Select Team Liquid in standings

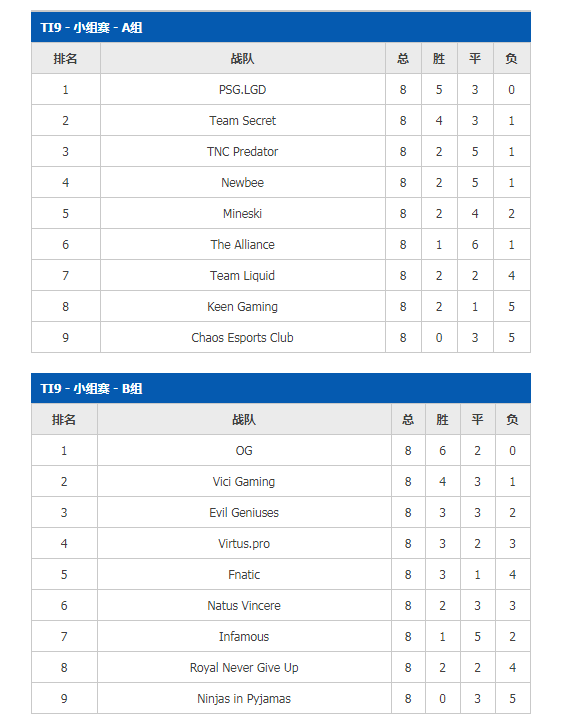click(x=242, y=275)
